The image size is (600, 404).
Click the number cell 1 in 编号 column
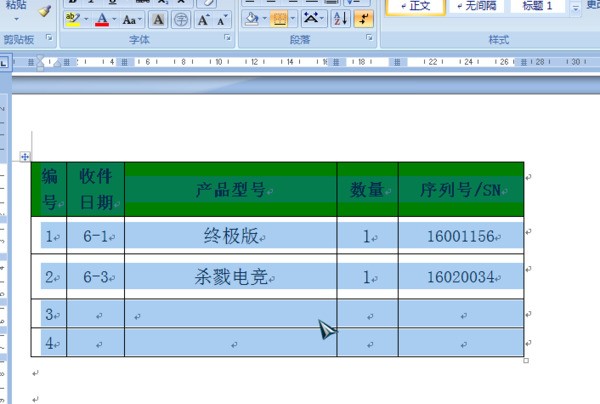pyautogui.click(x=49, y=235)
